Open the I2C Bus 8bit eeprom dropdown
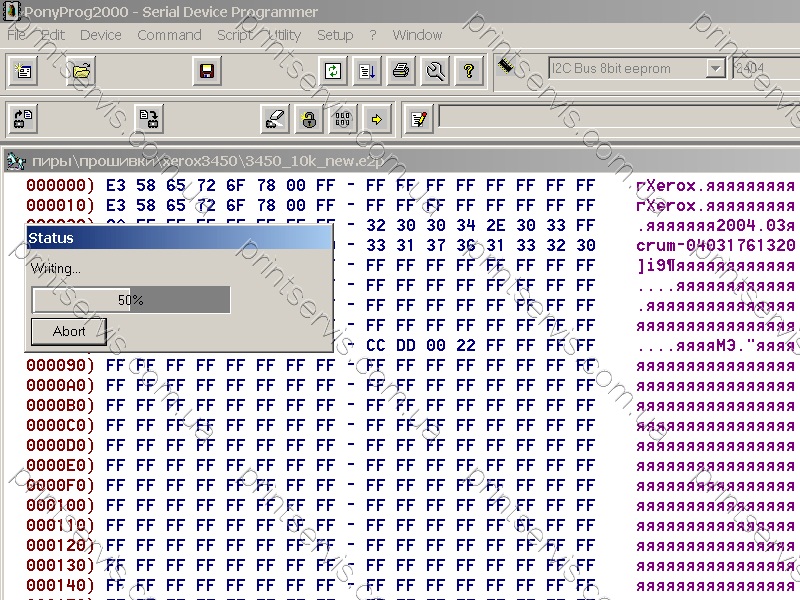This screenshot has width=800, height=600. click(715, 68)
